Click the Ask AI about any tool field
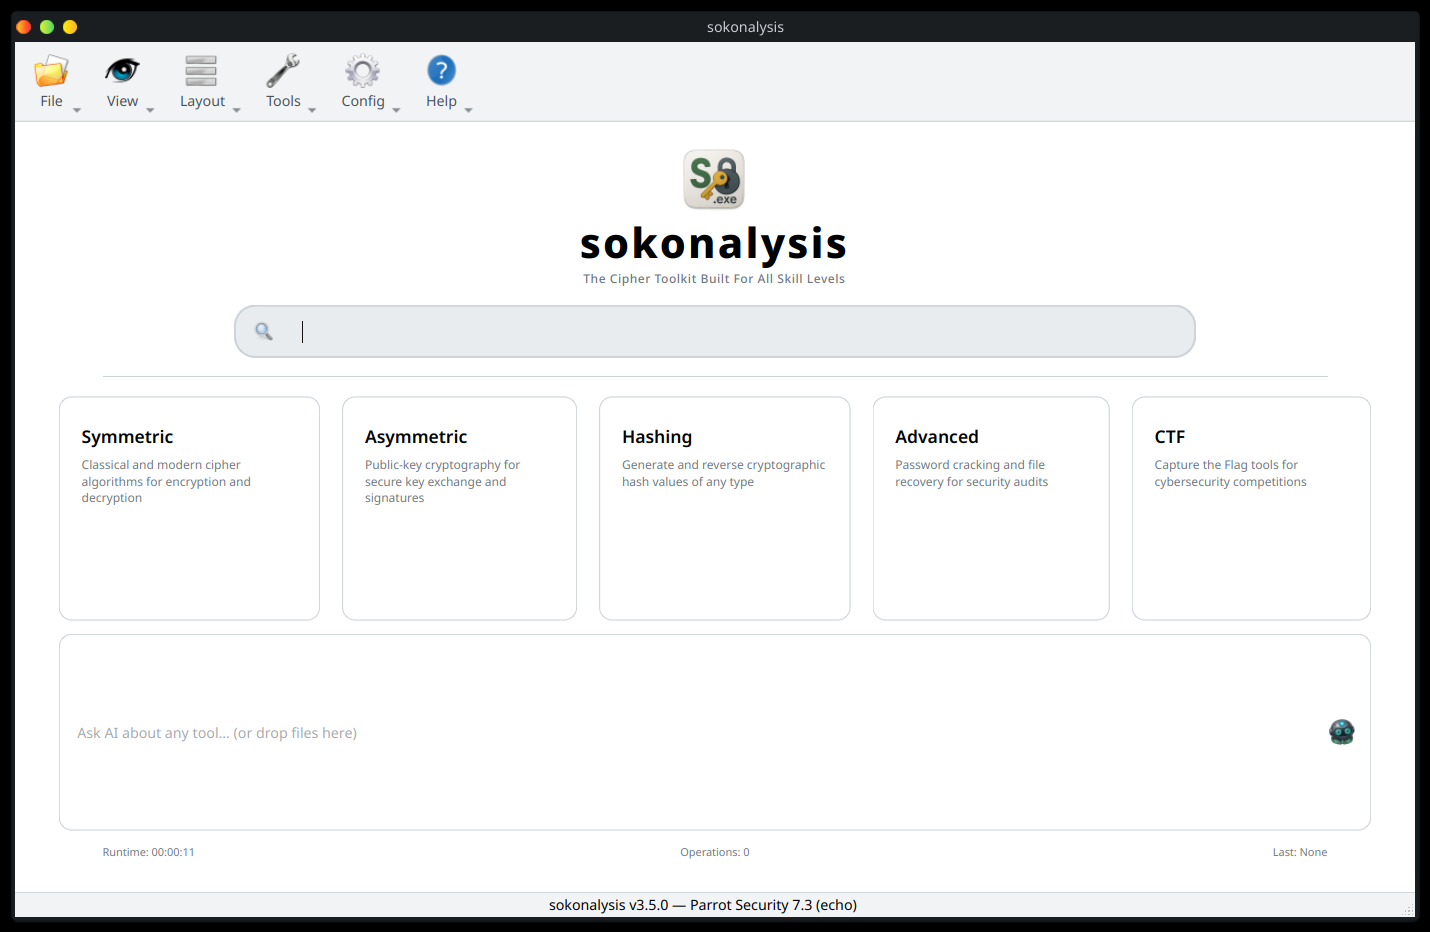 [x=715, y=732]
